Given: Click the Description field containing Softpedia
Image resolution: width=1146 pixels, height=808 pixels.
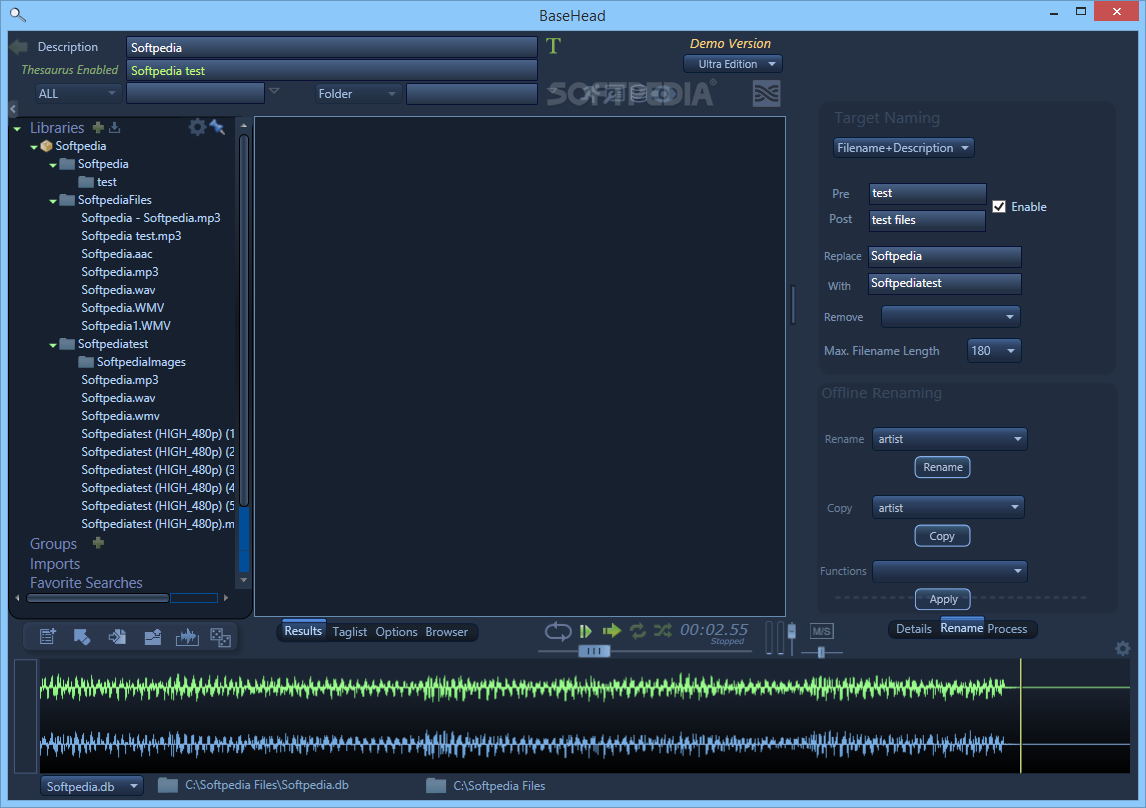Looking at the screenshot, I should [332, 47].
